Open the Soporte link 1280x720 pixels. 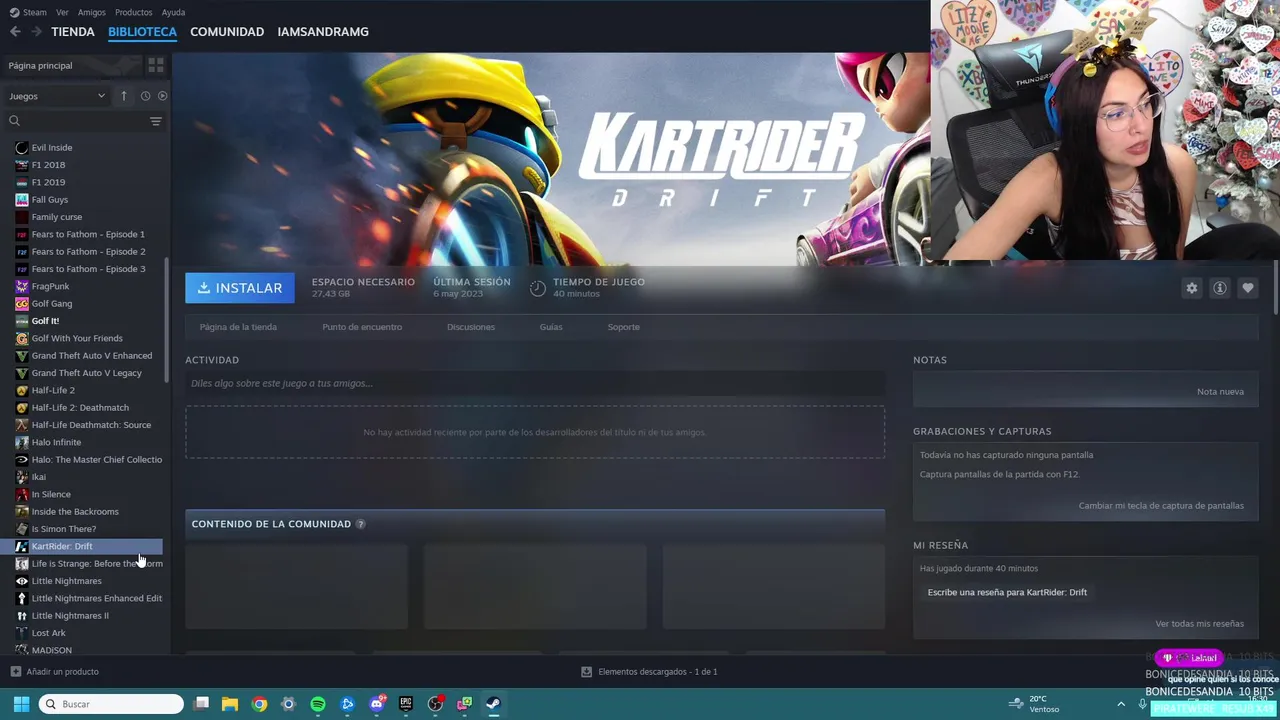coord(623,327)
